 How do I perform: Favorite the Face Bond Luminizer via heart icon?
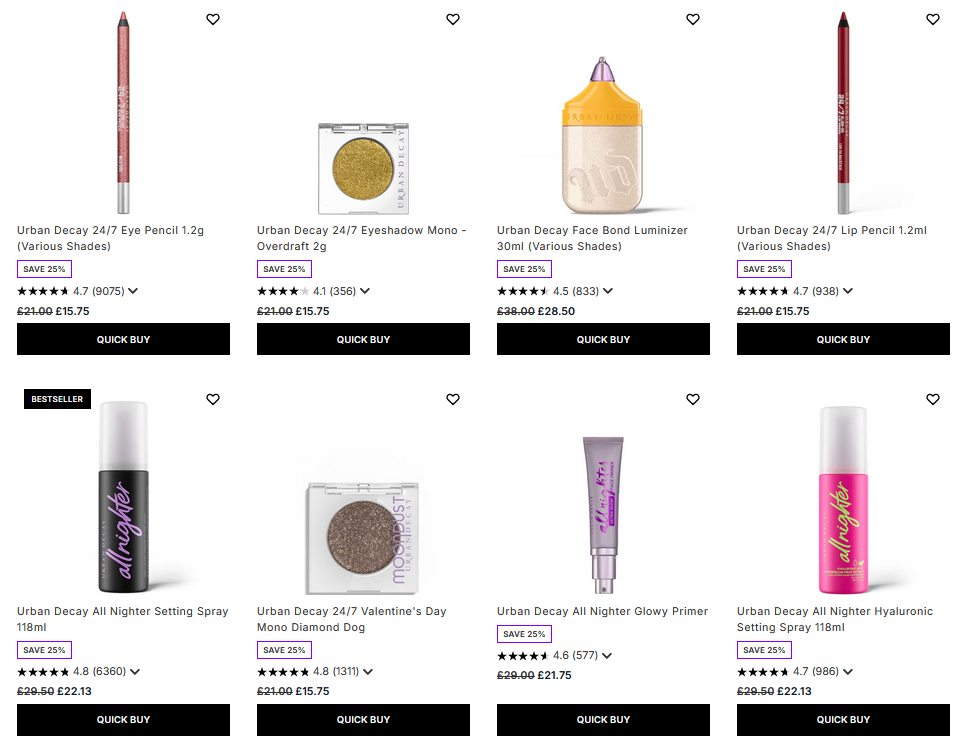[692, 19]
